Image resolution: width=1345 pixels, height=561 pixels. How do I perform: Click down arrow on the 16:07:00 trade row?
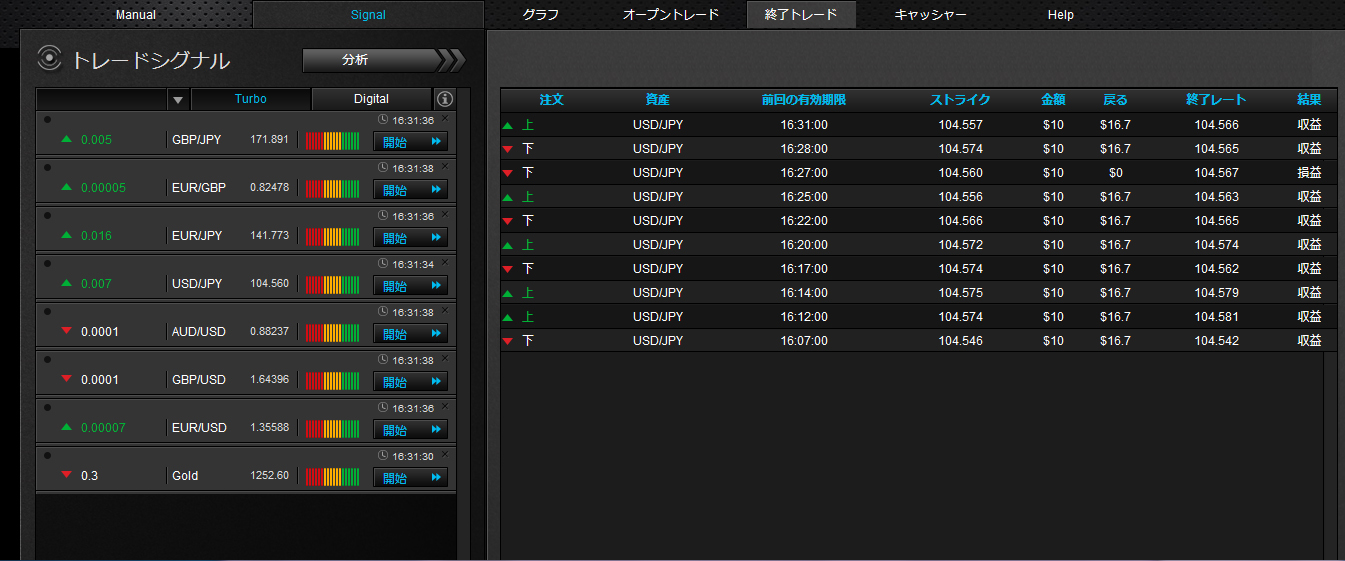(508, 341)
